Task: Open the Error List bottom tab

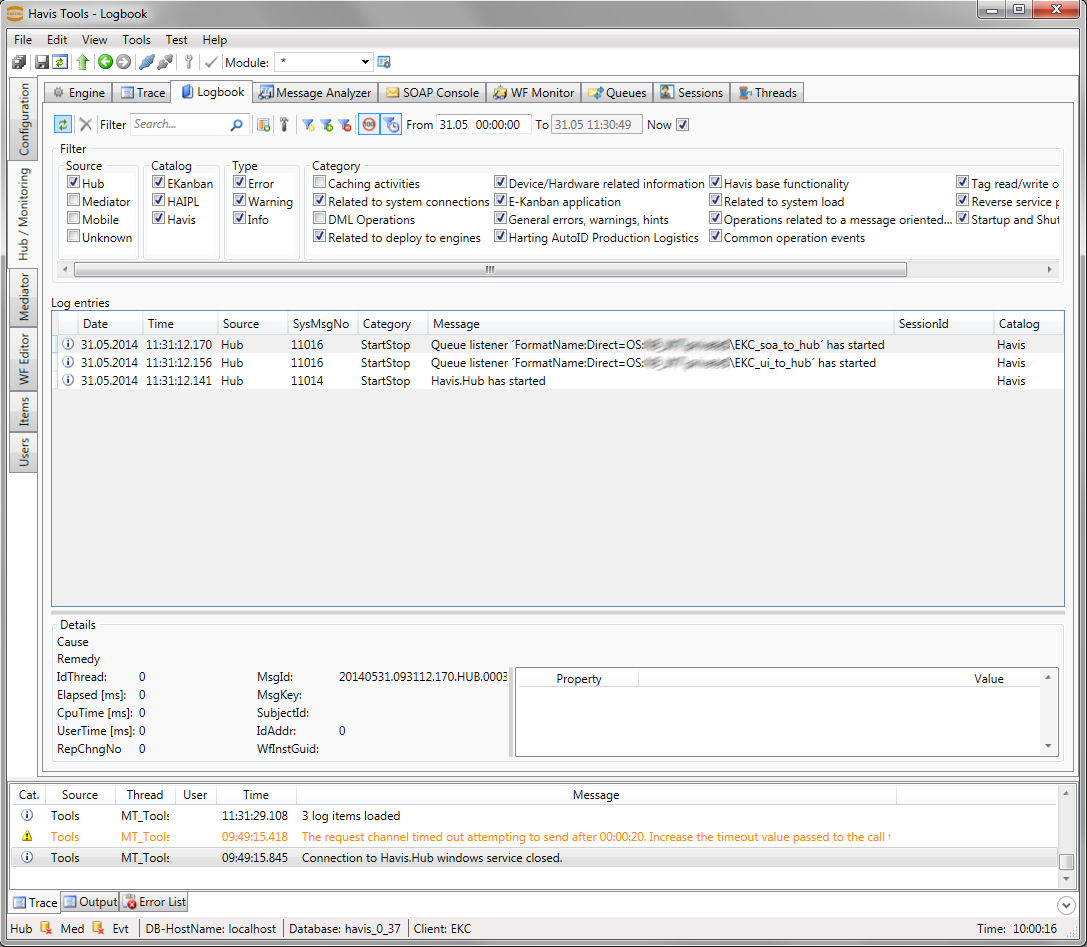Action: [x=154, y=902]
